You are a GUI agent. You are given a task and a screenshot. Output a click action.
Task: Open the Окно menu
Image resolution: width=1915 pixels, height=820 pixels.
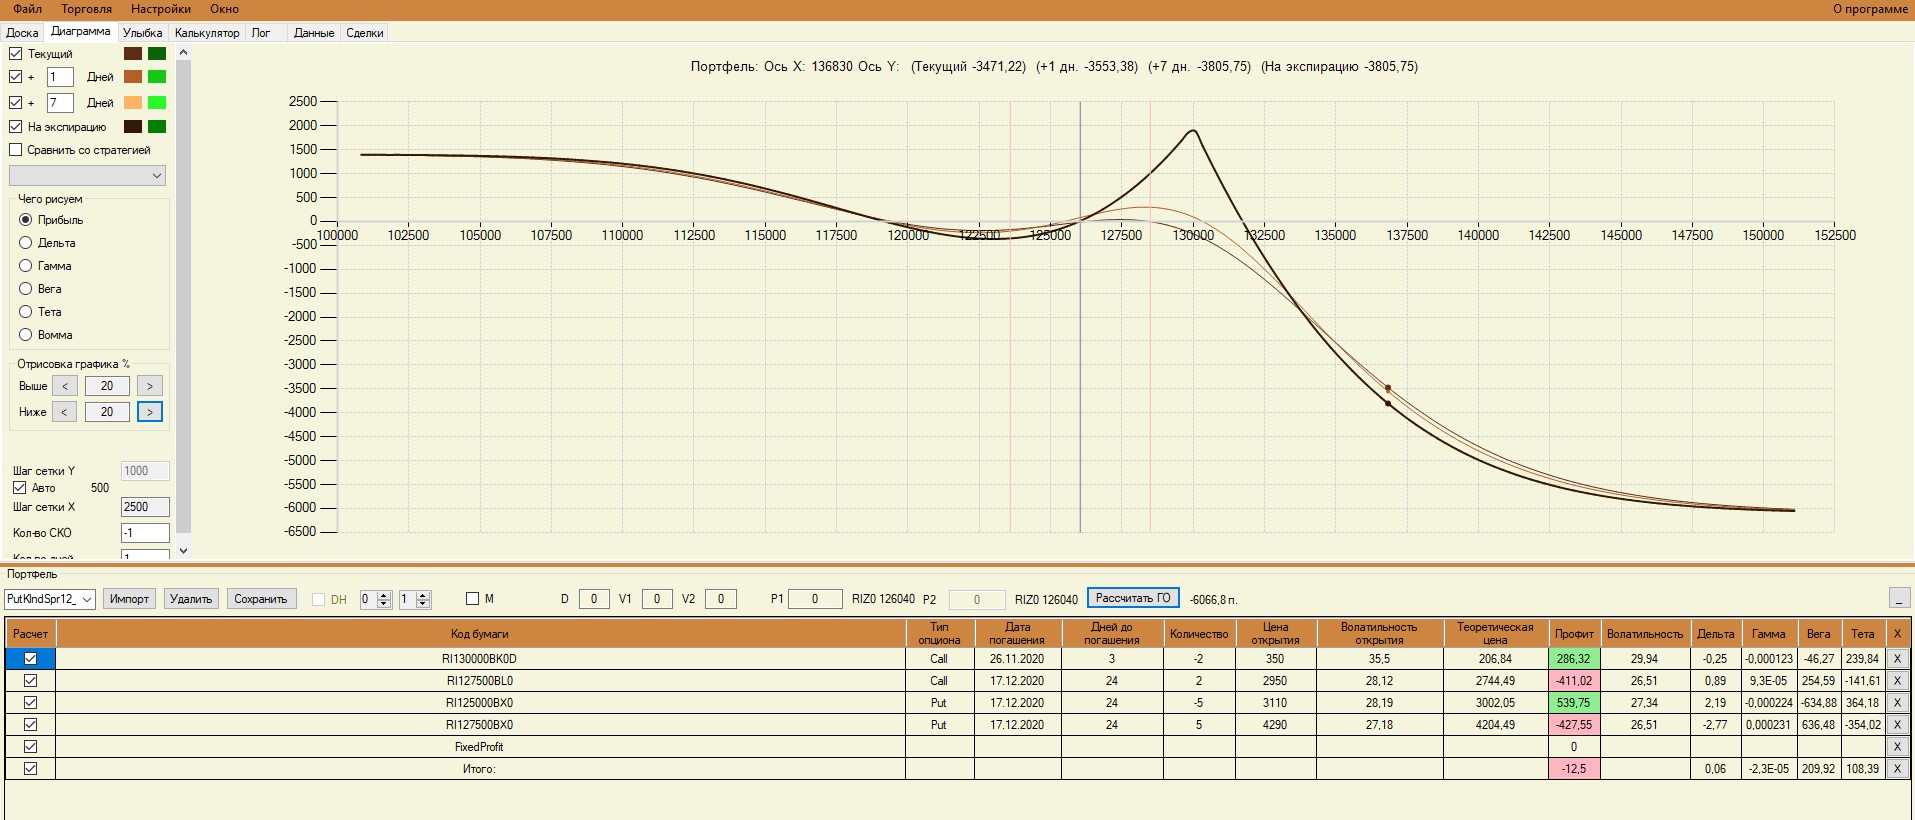click(x=224, y=9)
